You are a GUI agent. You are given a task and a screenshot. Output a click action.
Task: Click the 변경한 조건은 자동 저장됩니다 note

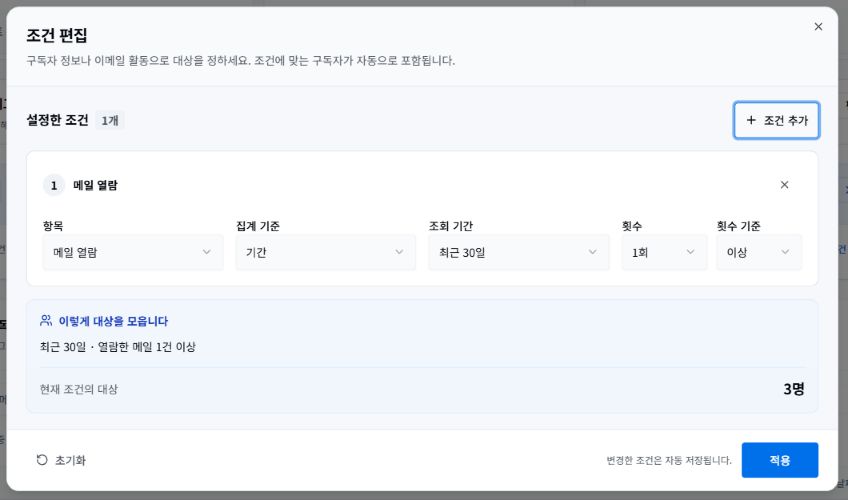click(668, 461)
